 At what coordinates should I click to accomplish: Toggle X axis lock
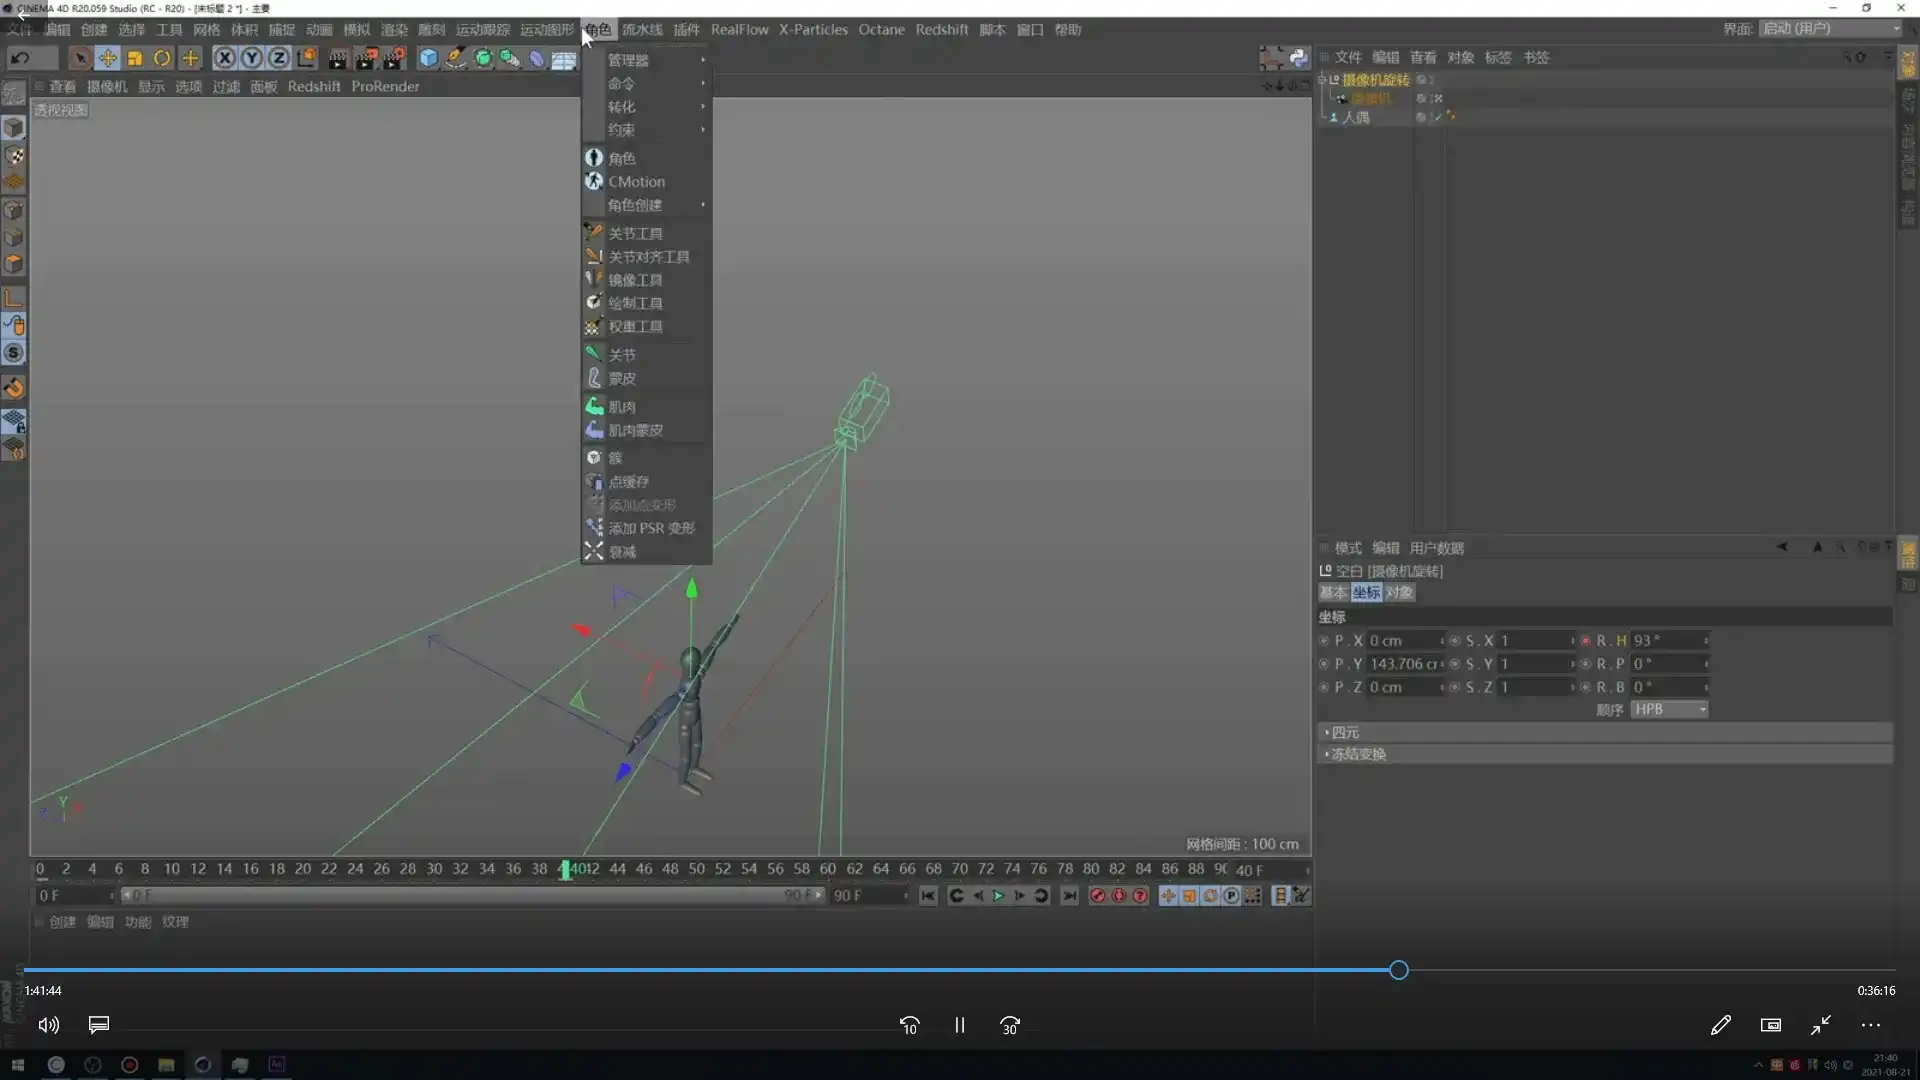(x=225, y=58)
